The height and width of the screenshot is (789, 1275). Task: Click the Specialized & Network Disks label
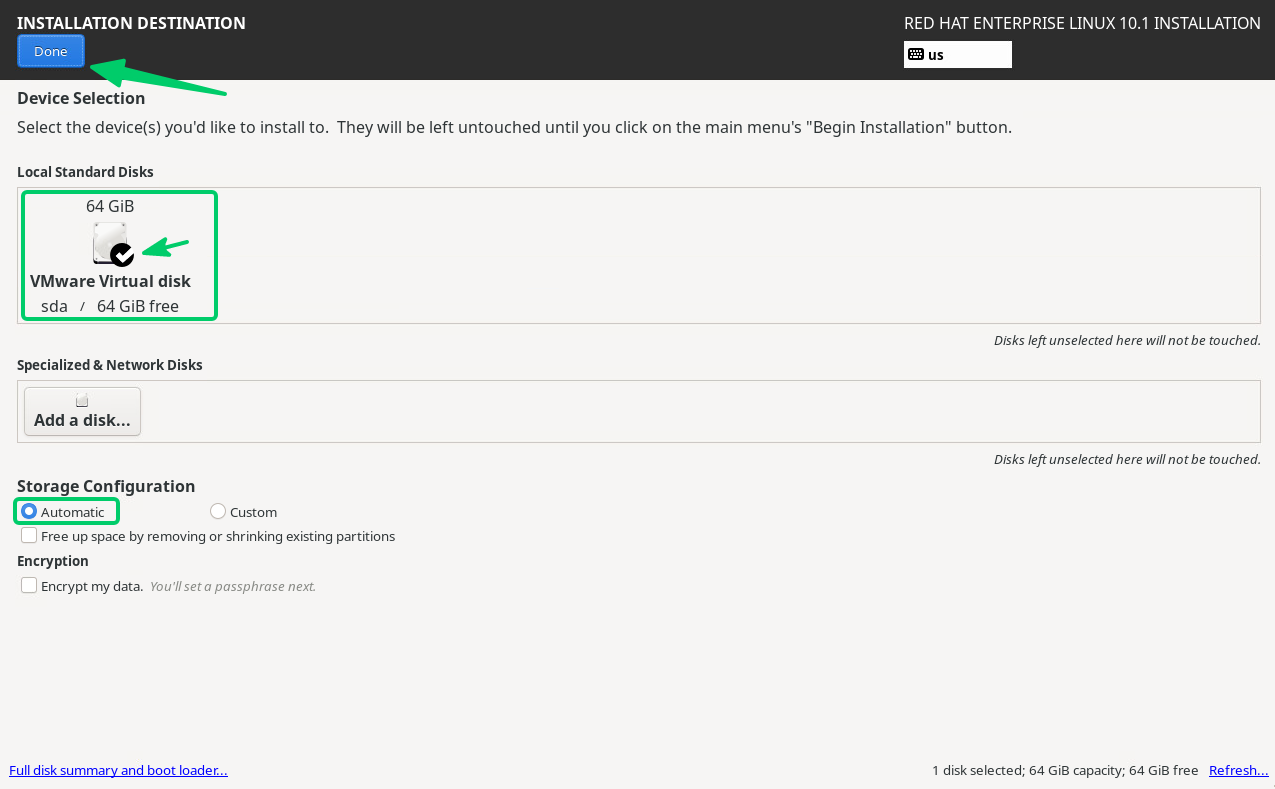click(110, 365)
